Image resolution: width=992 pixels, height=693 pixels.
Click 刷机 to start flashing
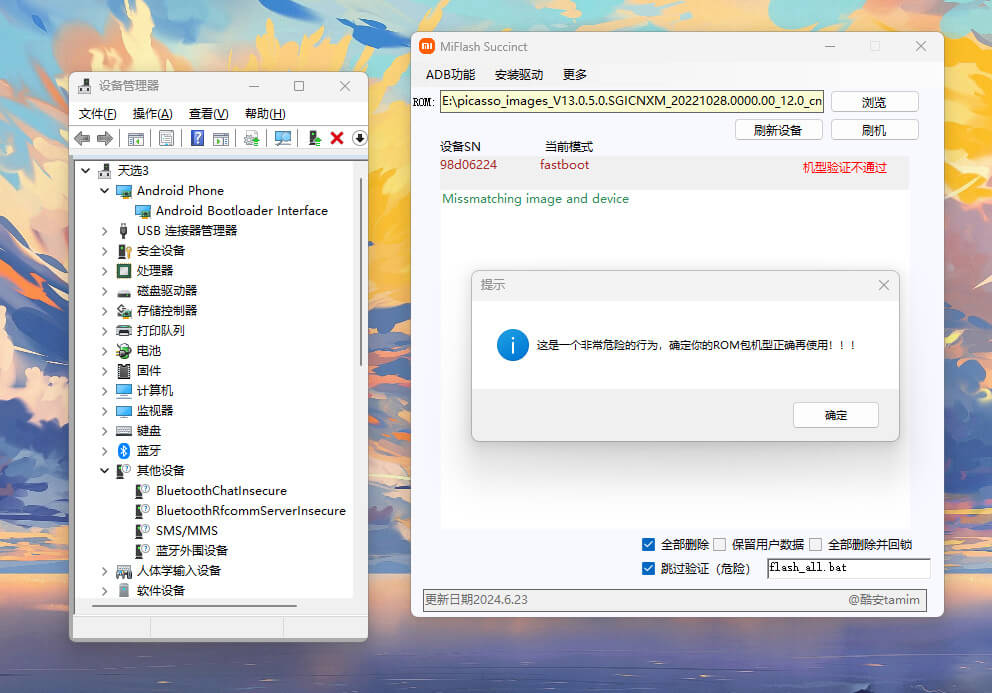click(x=875, y=130)
